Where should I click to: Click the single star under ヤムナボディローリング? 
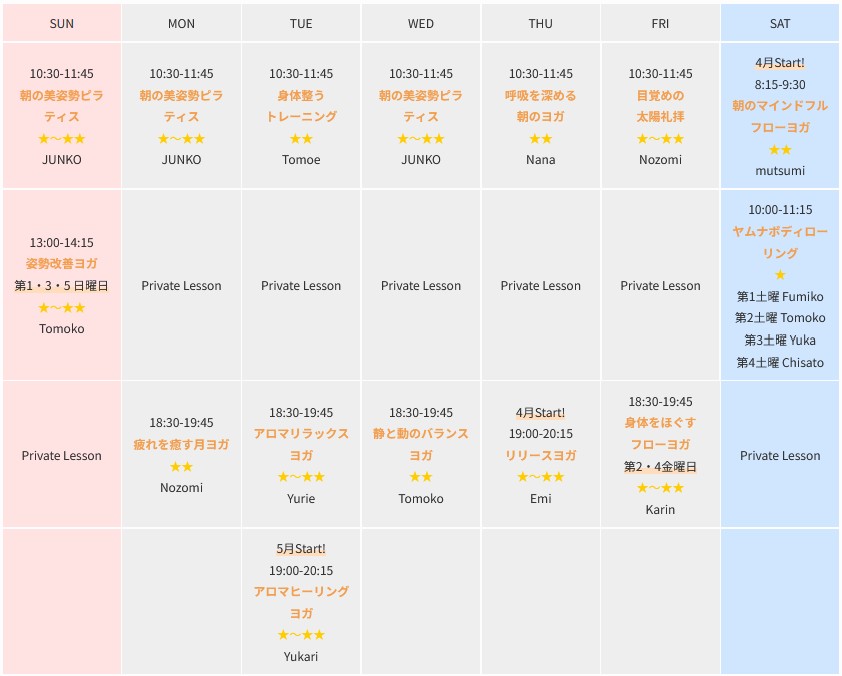pos(780,275)
